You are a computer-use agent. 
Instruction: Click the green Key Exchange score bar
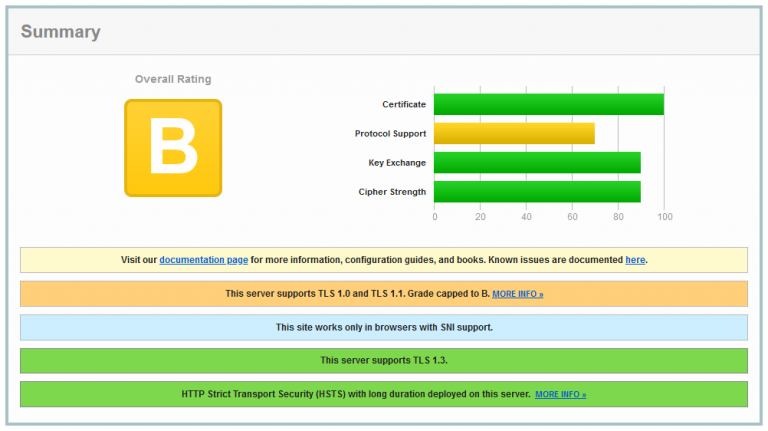(x=537, y=163)
